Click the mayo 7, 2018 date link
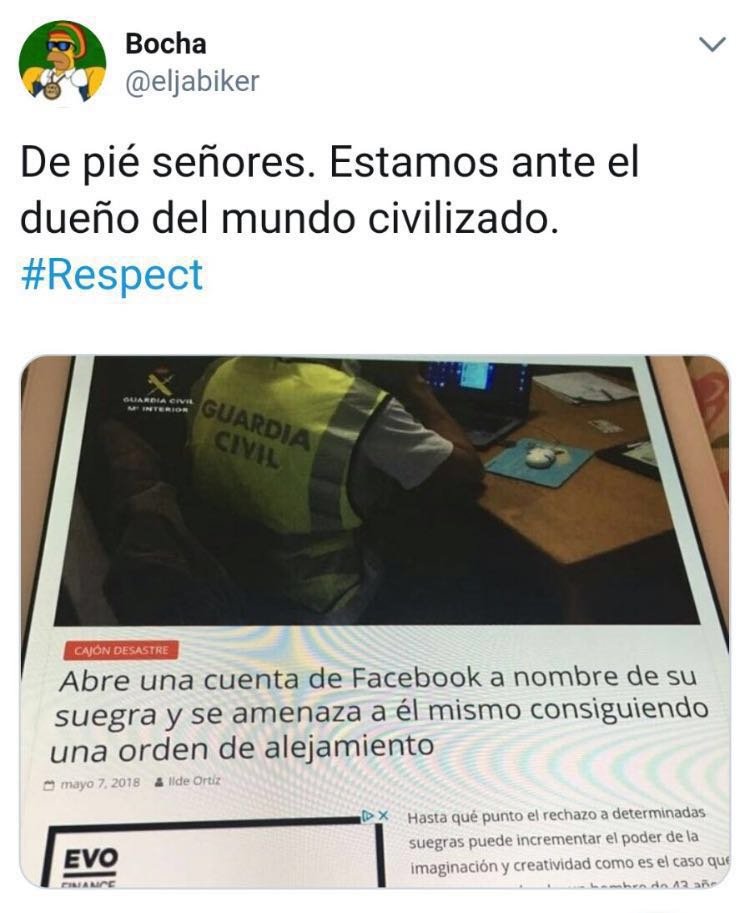Image resolution: width=750 pixels, height=913 pixels. (100, 783)
